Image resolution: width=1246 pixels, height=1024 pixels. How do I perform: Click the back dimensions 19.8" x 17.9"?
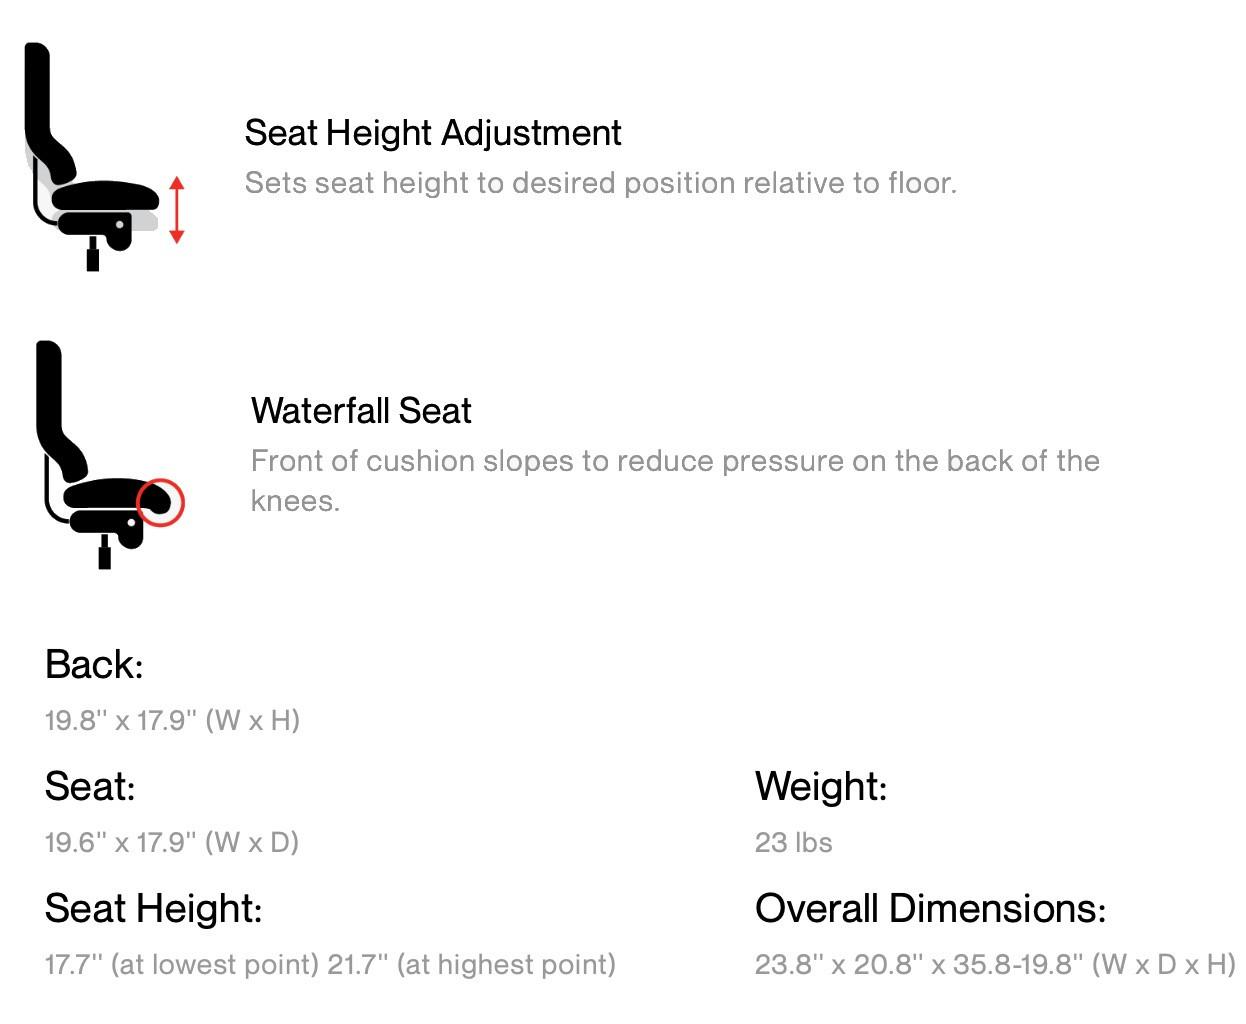click(x=172, y=720)
